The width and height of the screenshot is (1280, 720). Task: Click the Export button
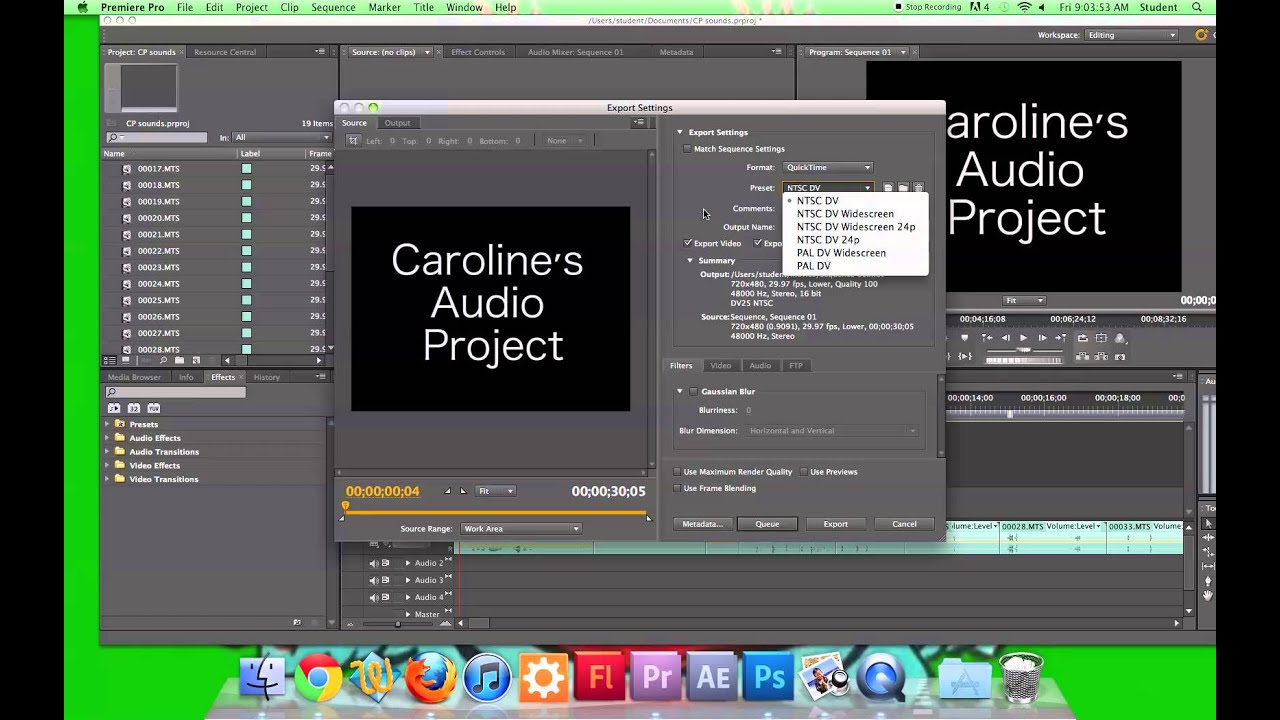tap(835, 524)
